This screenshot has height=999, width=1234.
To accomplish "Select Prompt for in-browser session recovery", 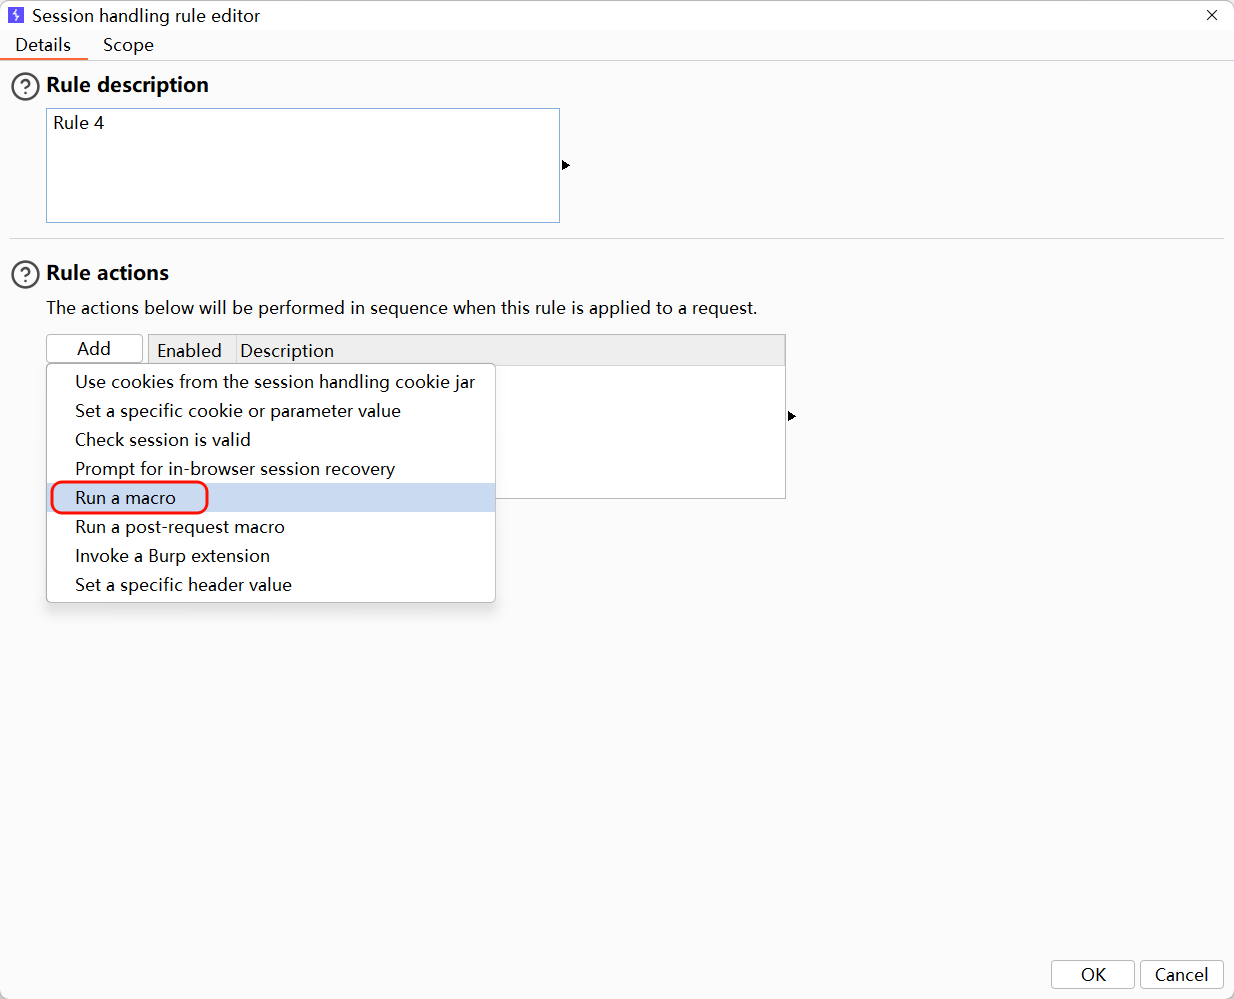I will pos(235,469).
